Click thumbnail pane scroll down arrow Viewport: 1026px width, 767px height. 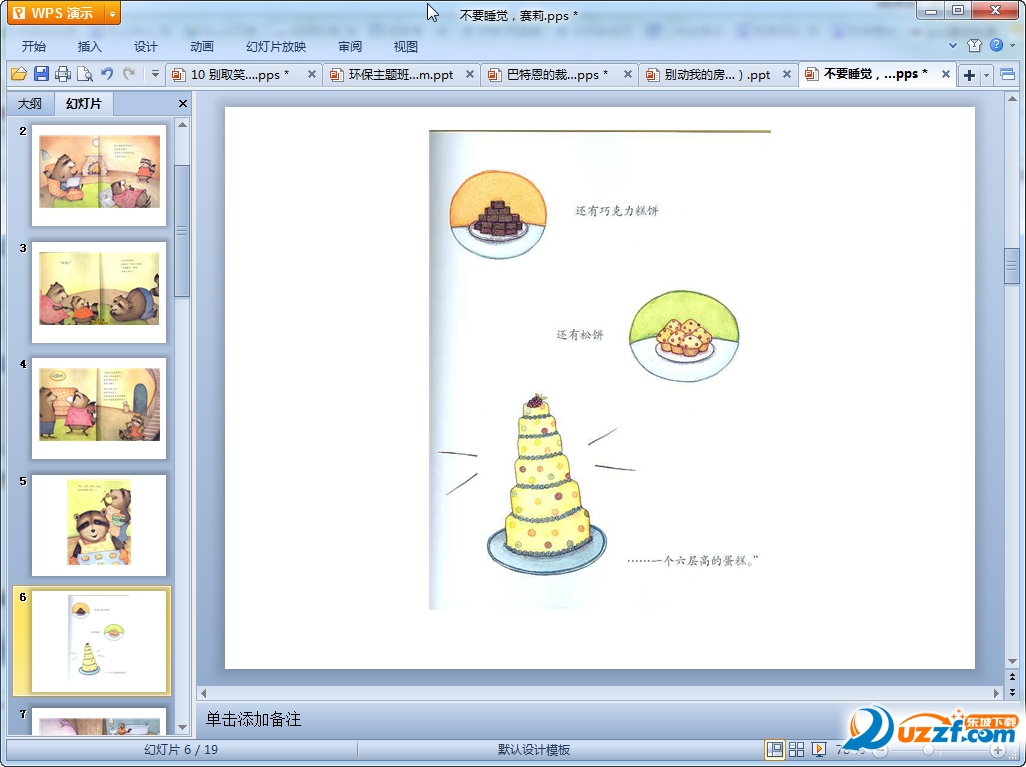click(183, 727)
